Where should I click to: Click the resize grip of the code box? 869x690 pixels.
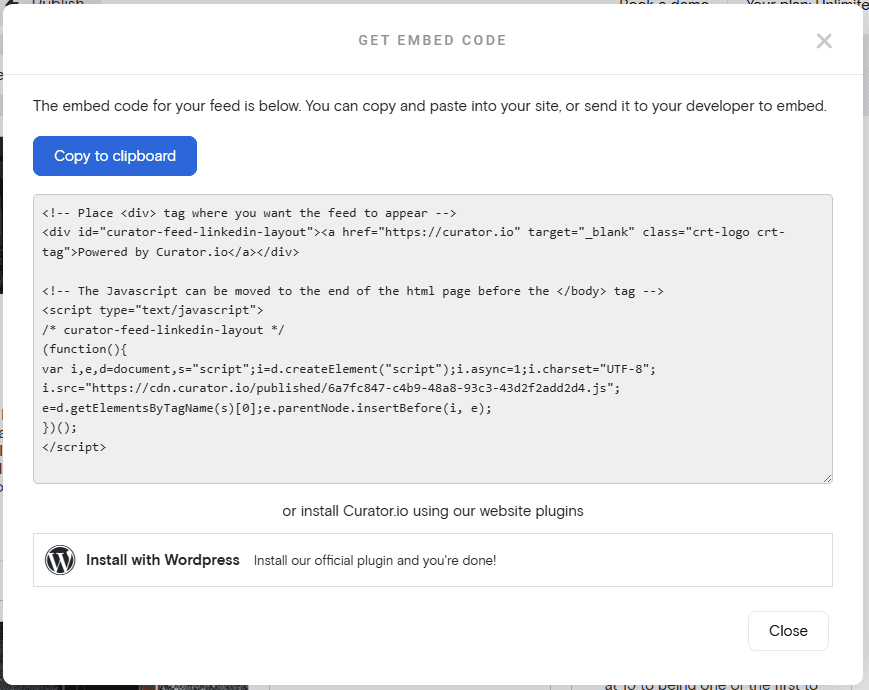click(x=826, y=478)
